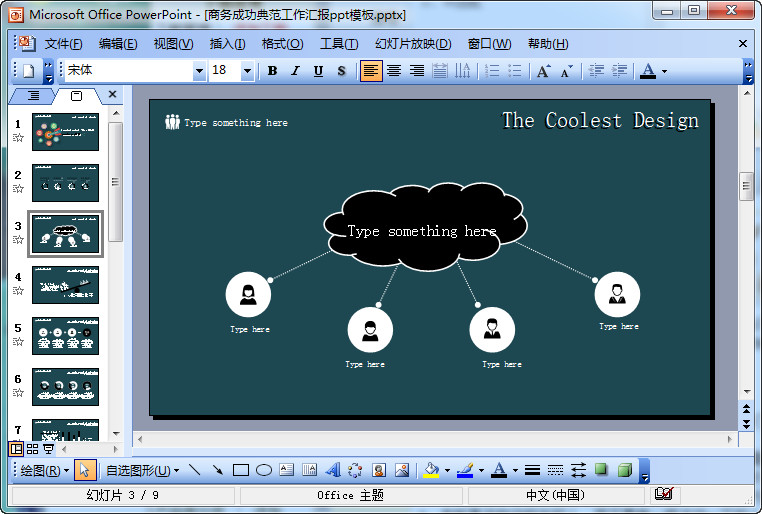Screen dimensions: 762x514
Task: Select slide 5 thumbnail
Action: pyautogui.click(x=66, y=336)
